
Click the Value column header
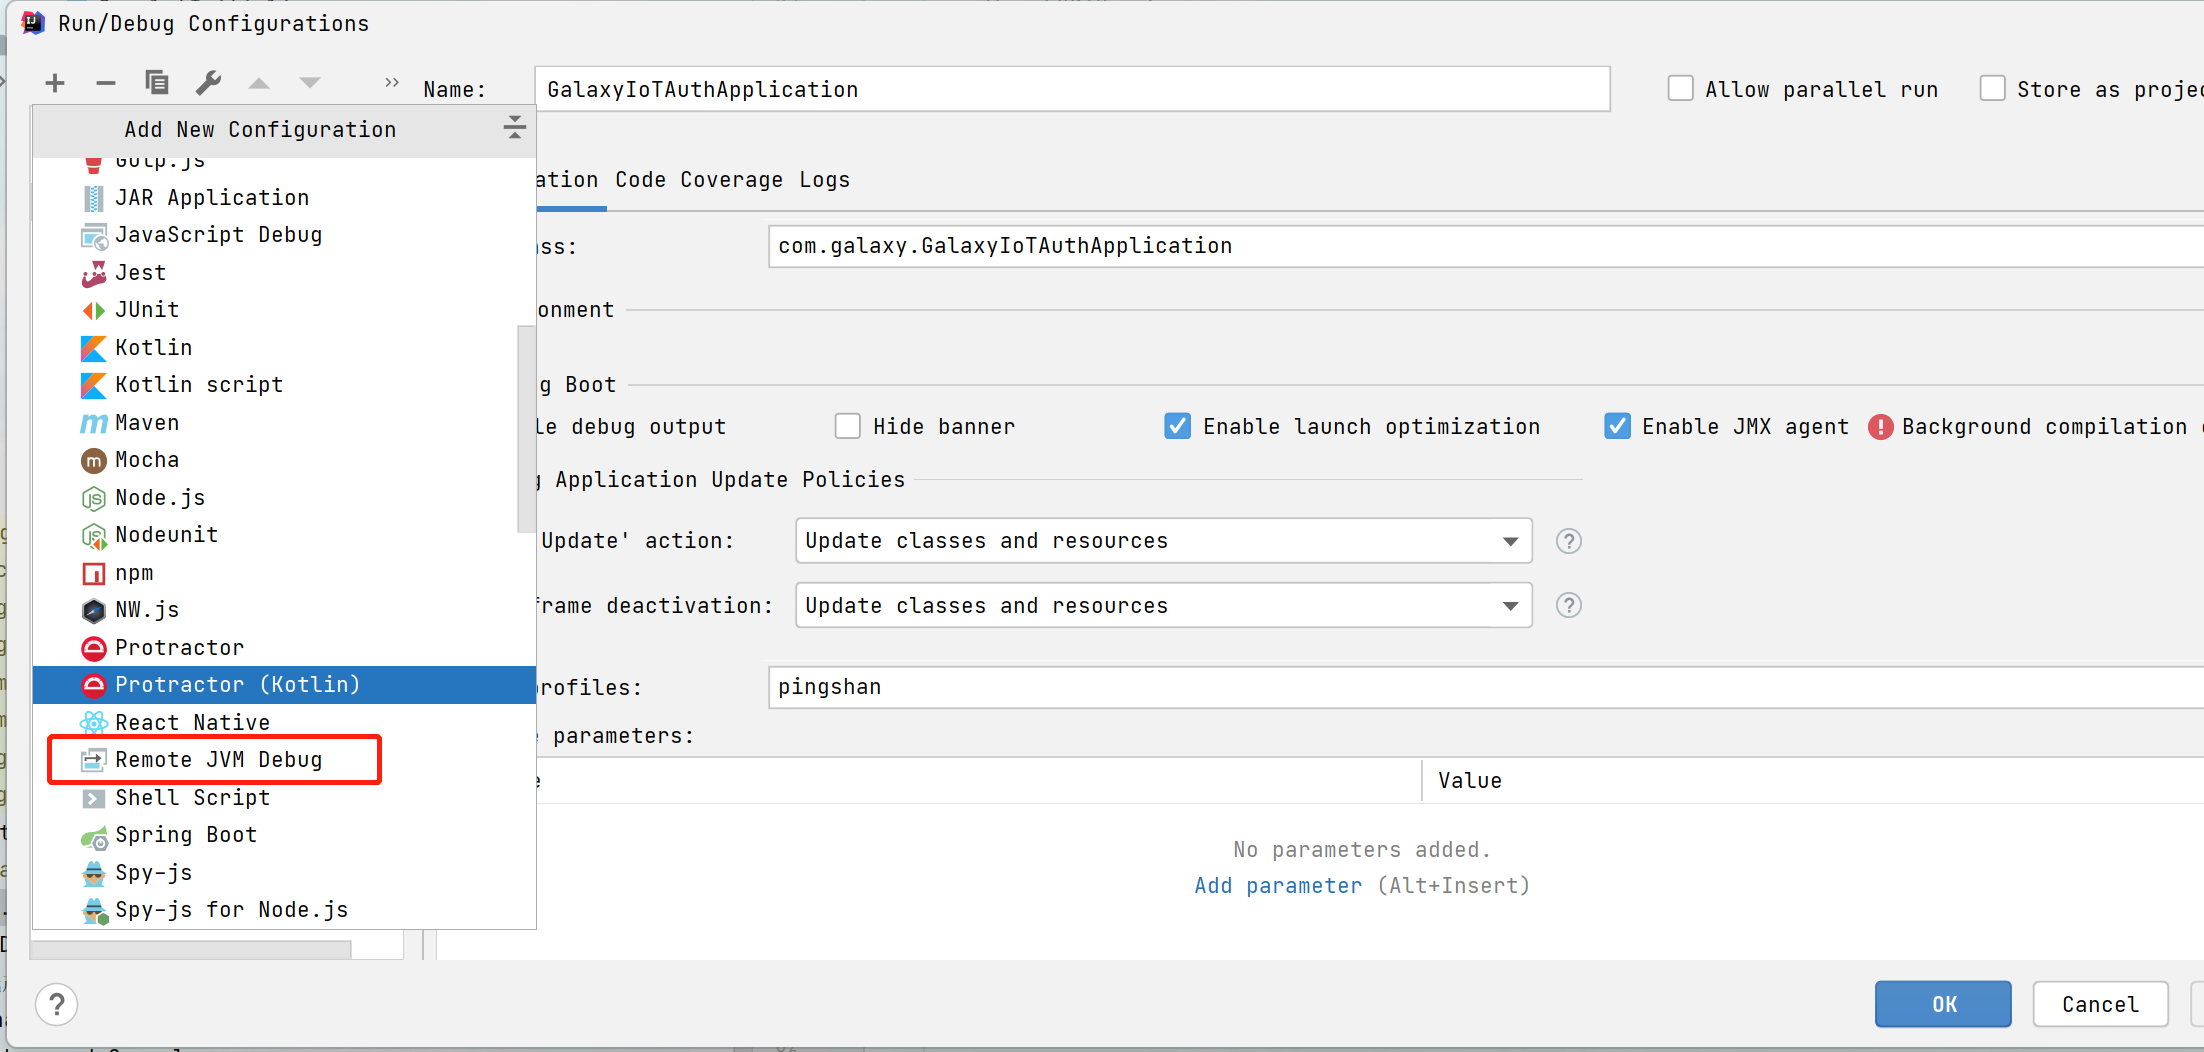1470,781
